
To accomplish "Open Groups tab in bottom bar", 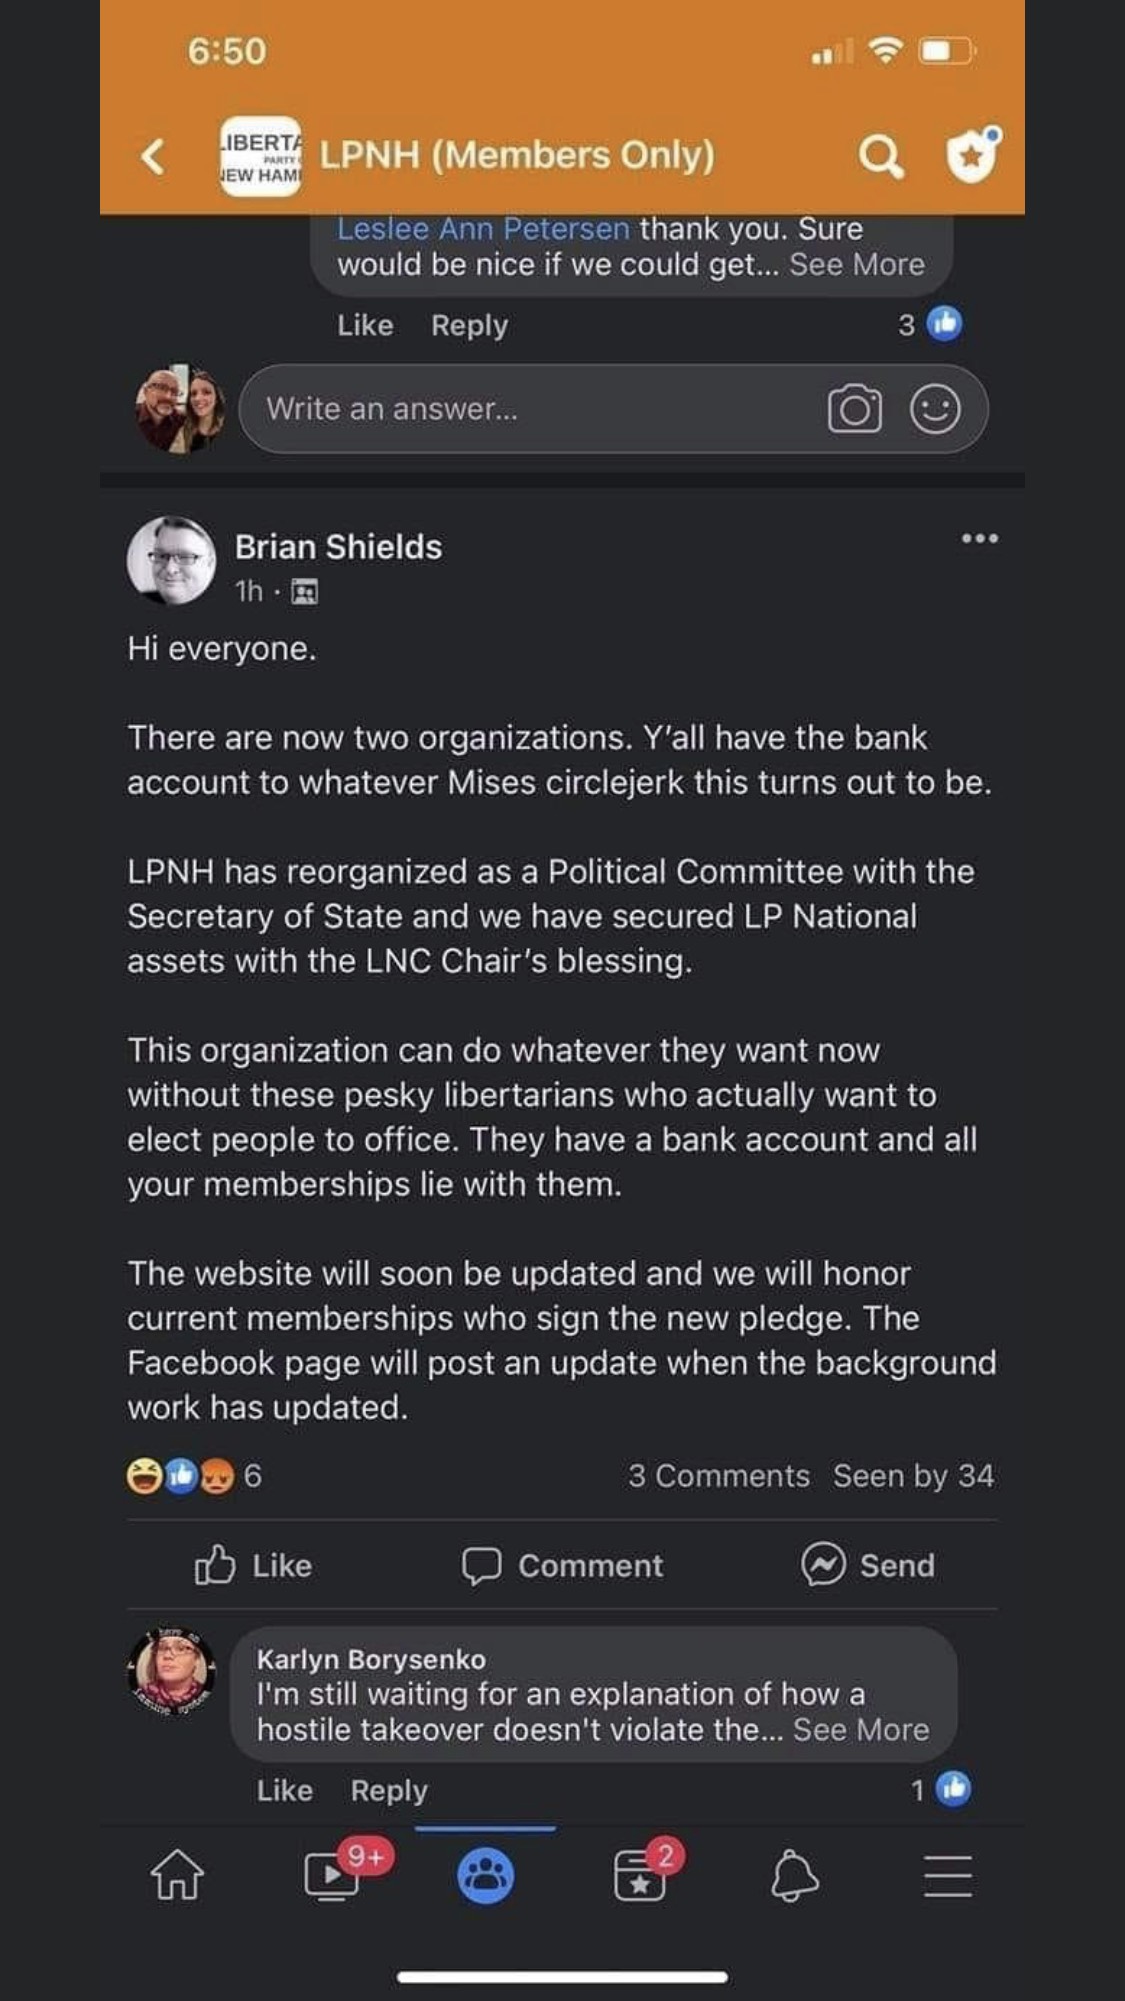I will coord(486,1876).
